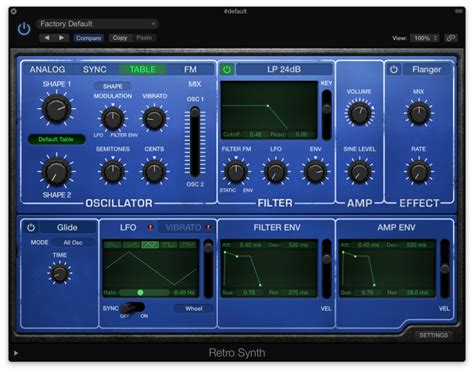
Task: Click the filter ENV amount knob
Action: (315, 172)
